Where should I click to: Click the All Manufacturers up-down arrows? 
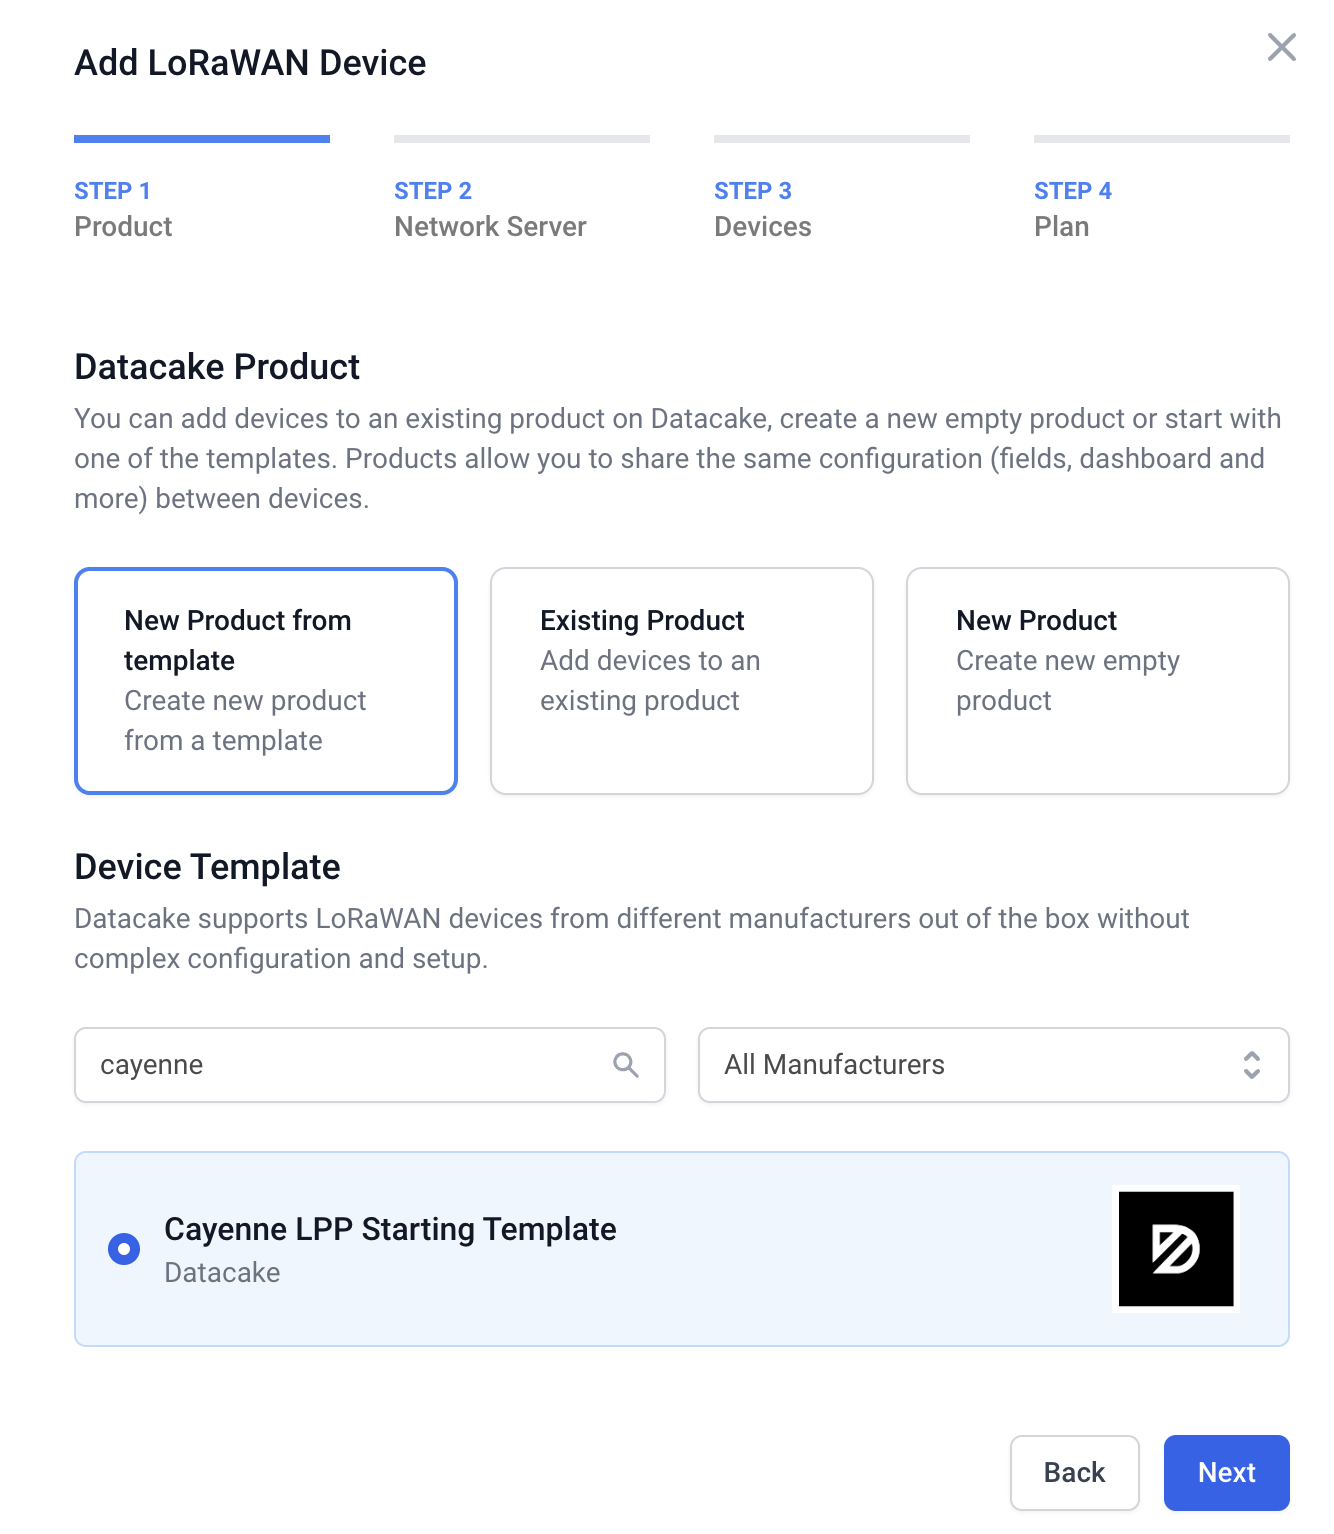(1251, 1065)
